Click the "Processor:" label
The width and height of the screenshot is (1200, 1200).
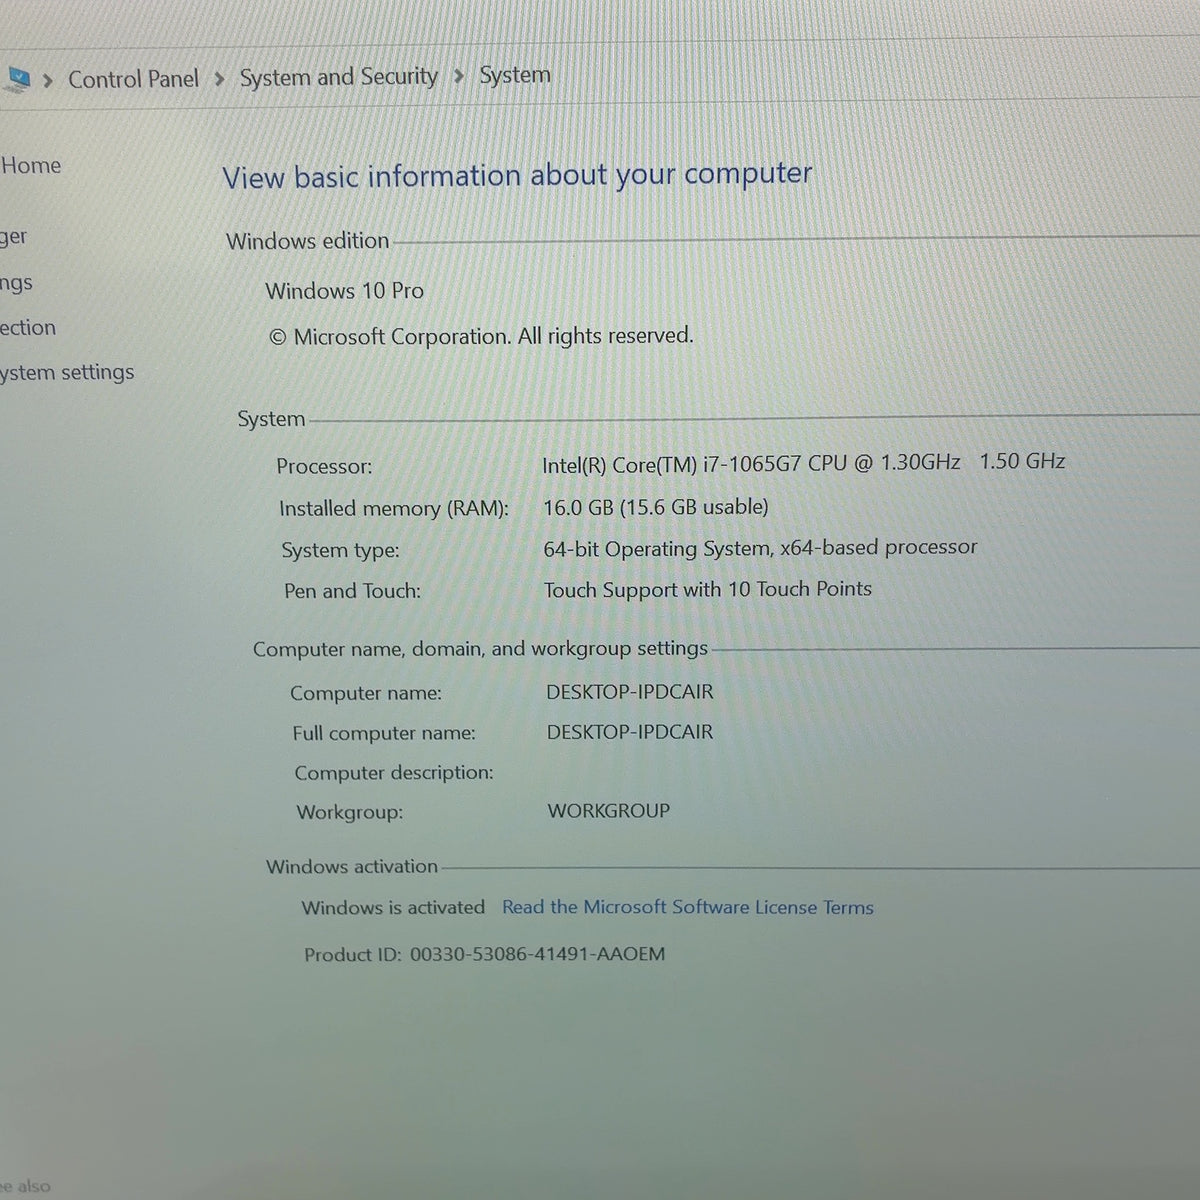tap(324, 467)
